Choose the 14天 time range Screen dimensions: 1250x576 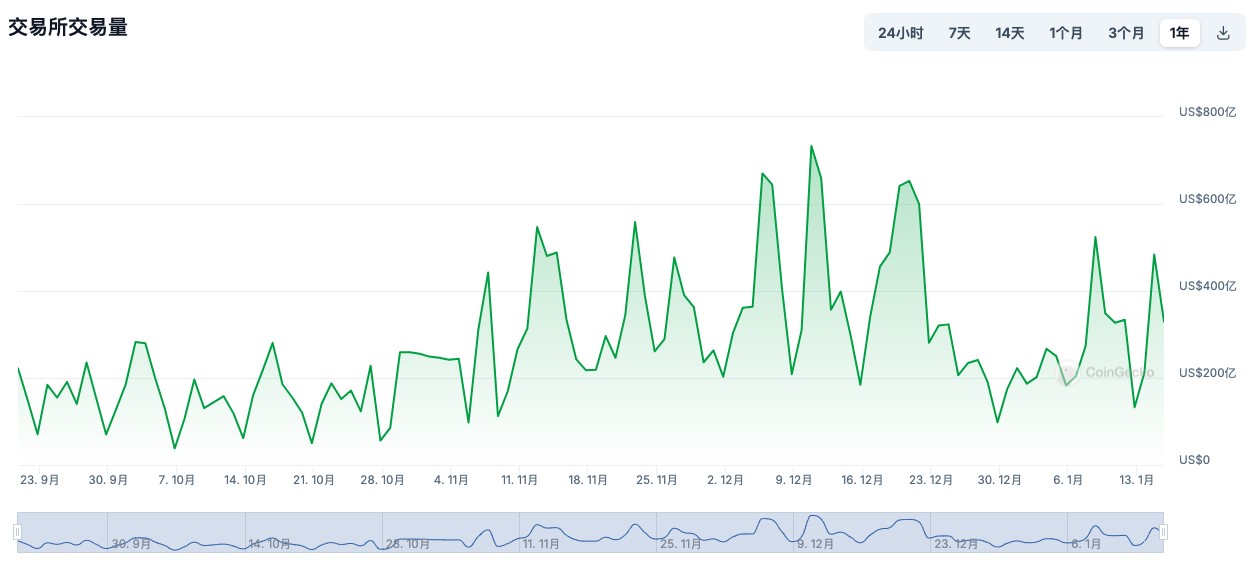1009,33
